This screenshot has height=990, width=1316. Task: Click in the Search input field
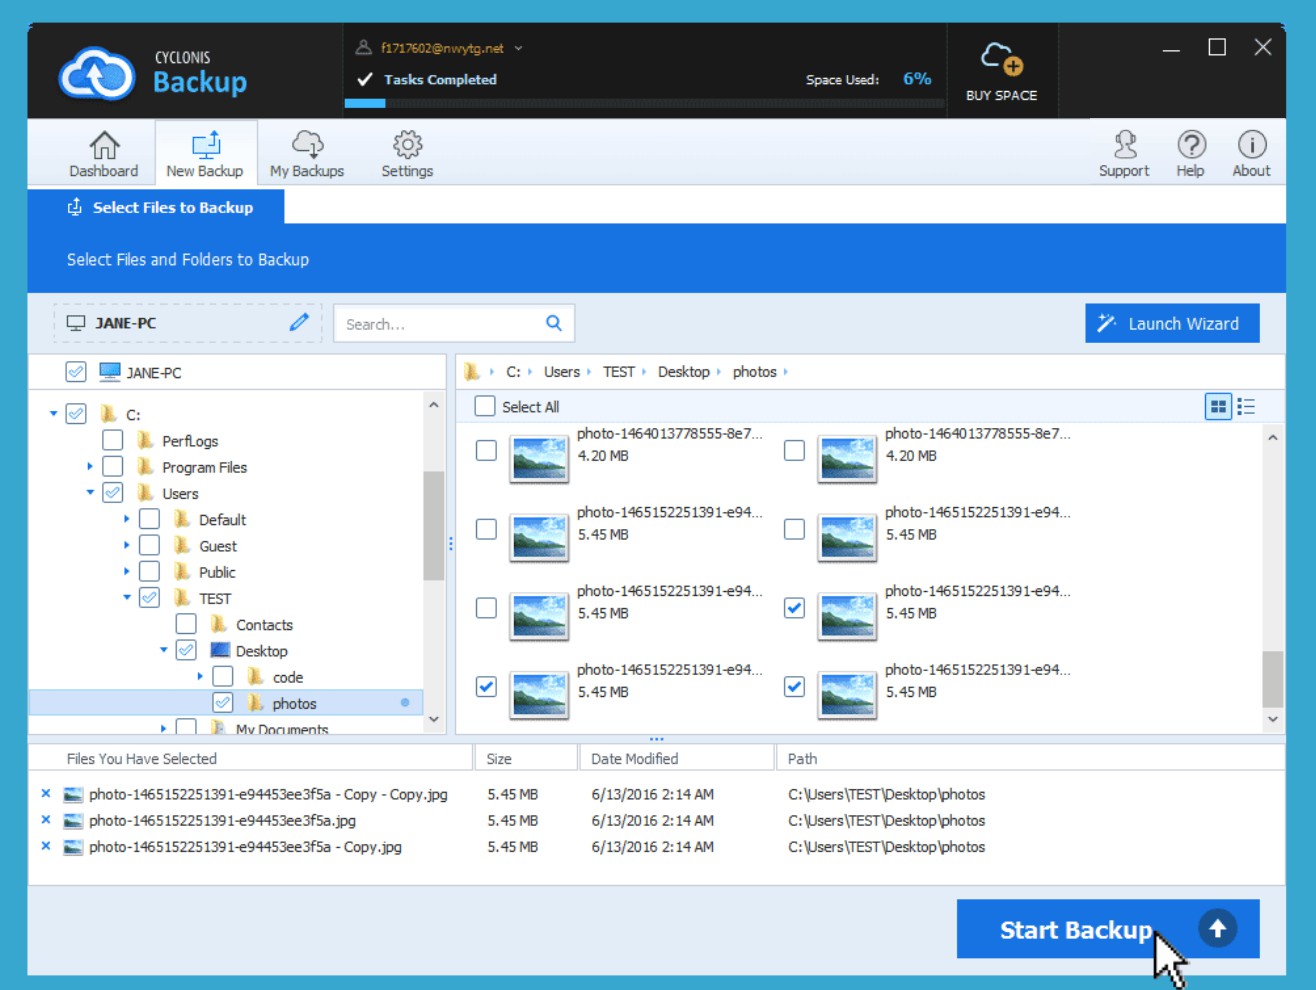pos(440,324)
